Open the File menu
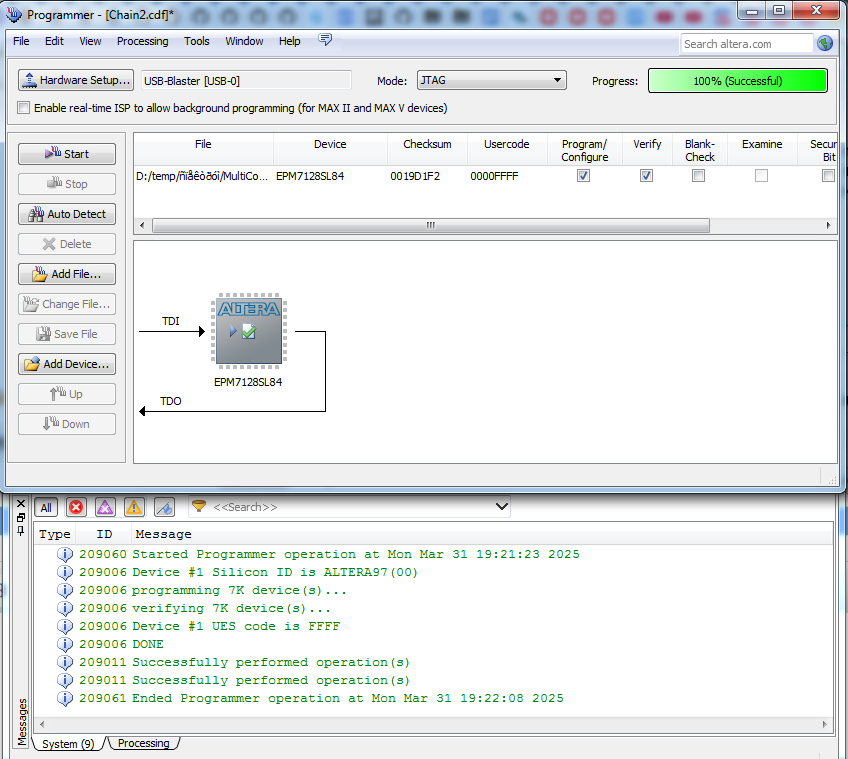 click(21, 41)
